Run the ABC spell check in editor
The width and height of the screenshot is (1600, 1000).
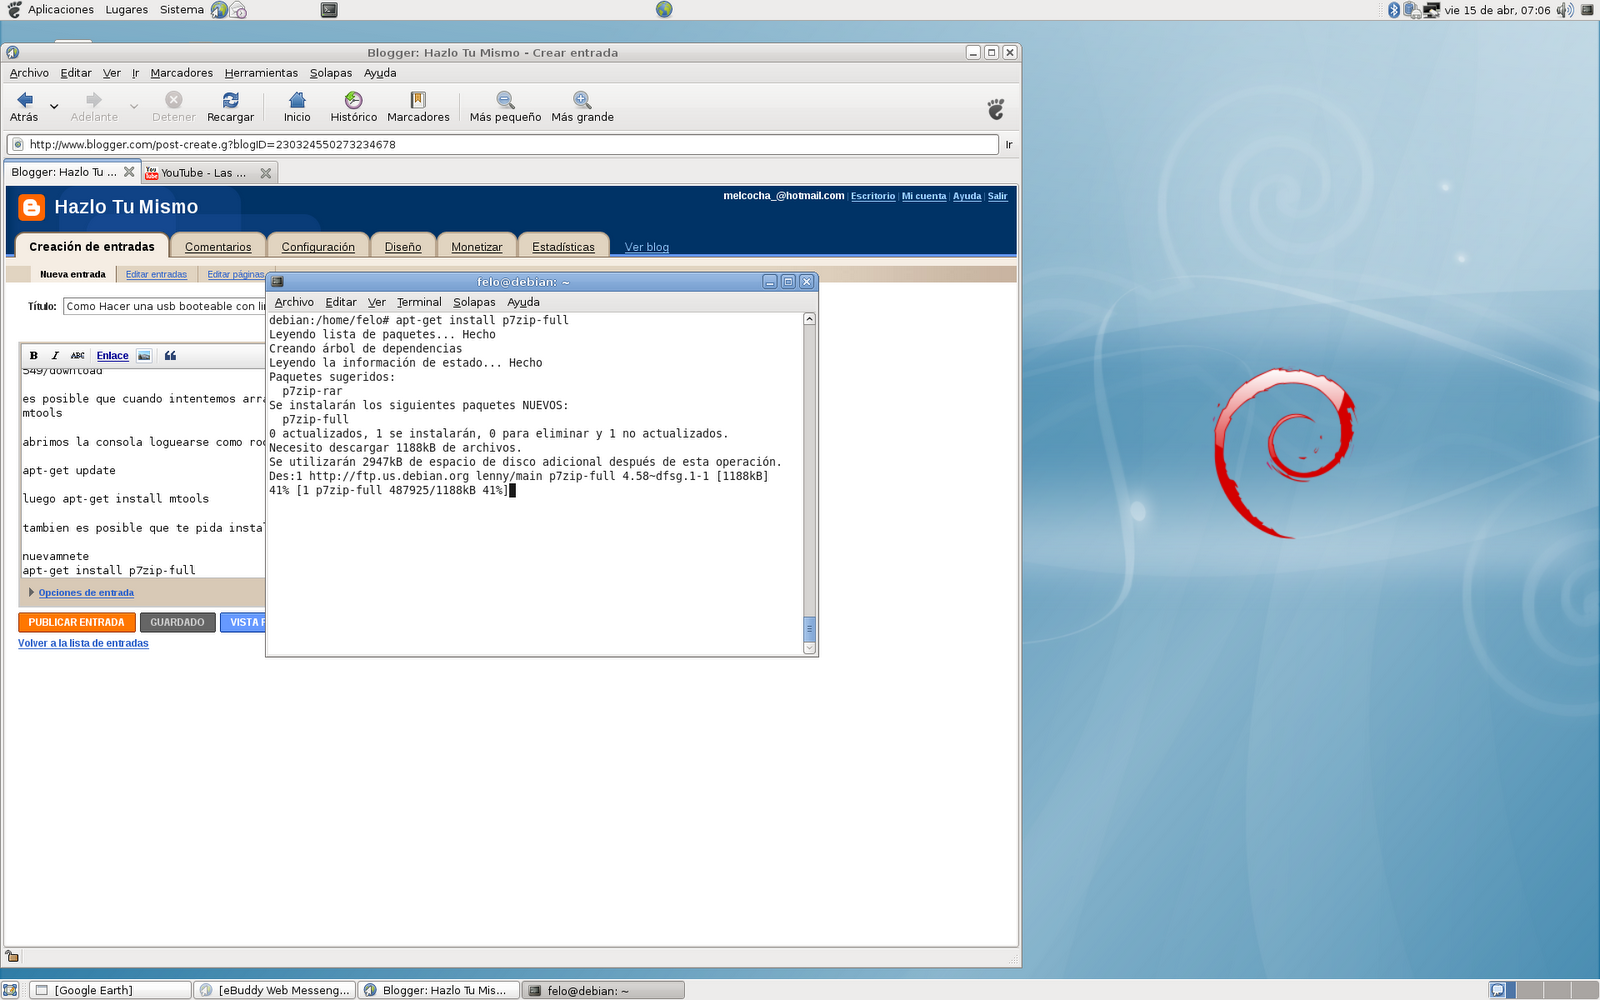(77, 355)
